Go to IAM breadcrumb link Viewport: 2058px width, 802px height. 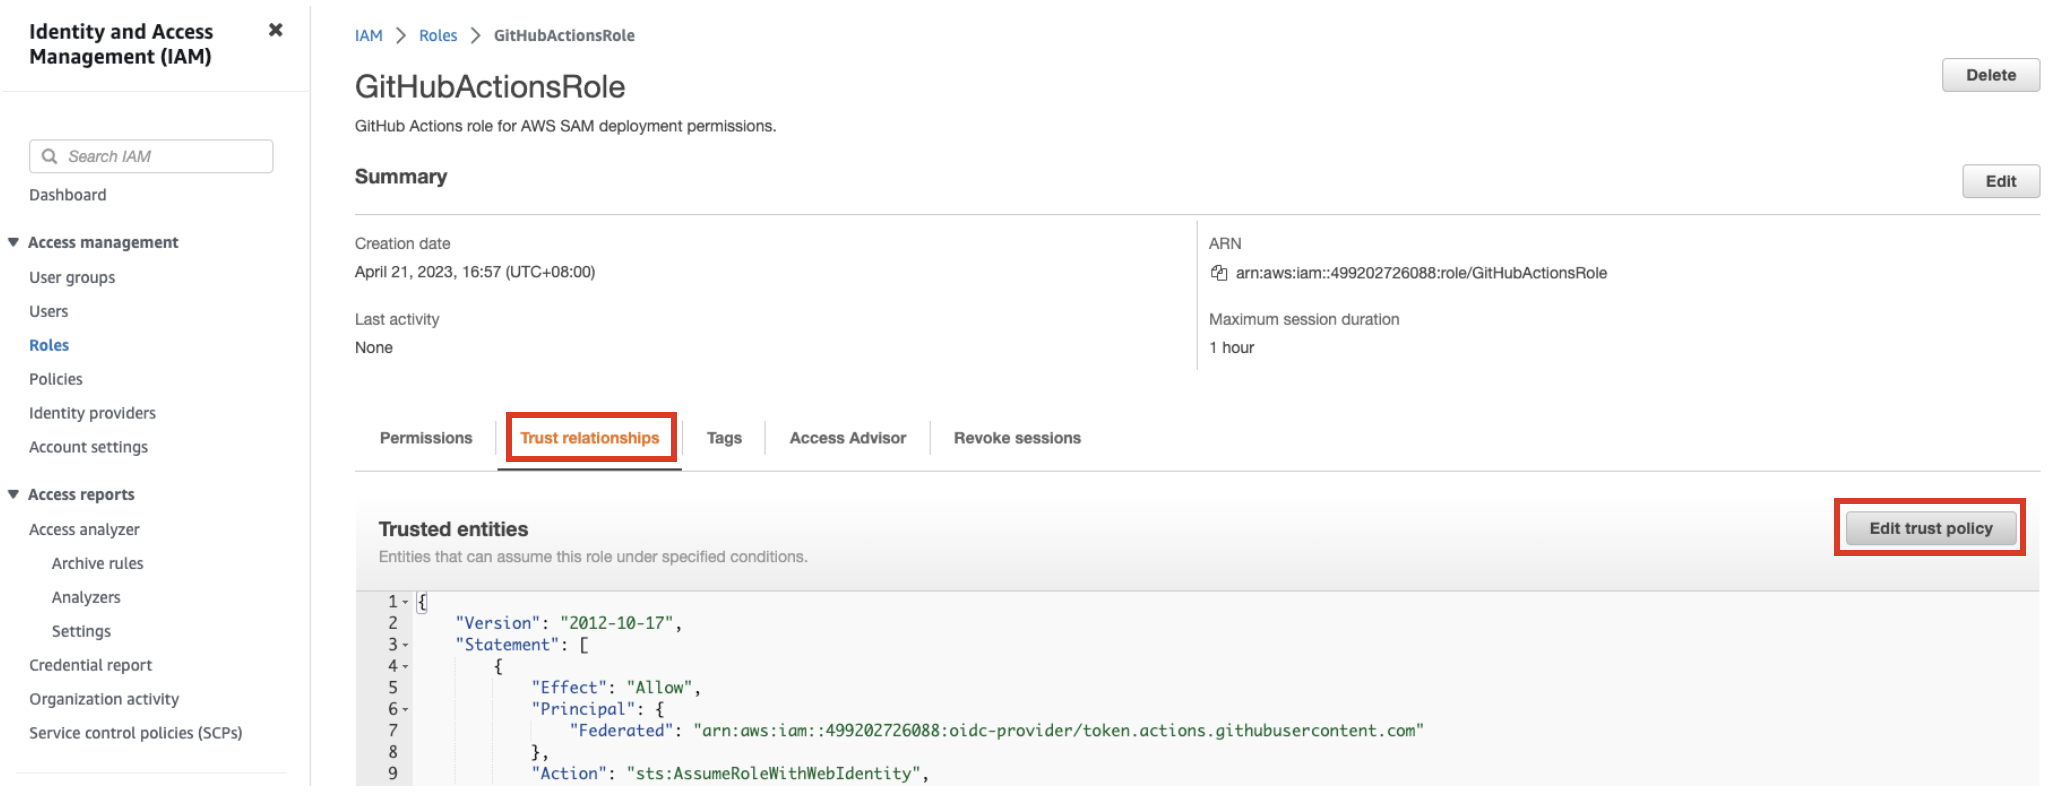coord(369,35)
